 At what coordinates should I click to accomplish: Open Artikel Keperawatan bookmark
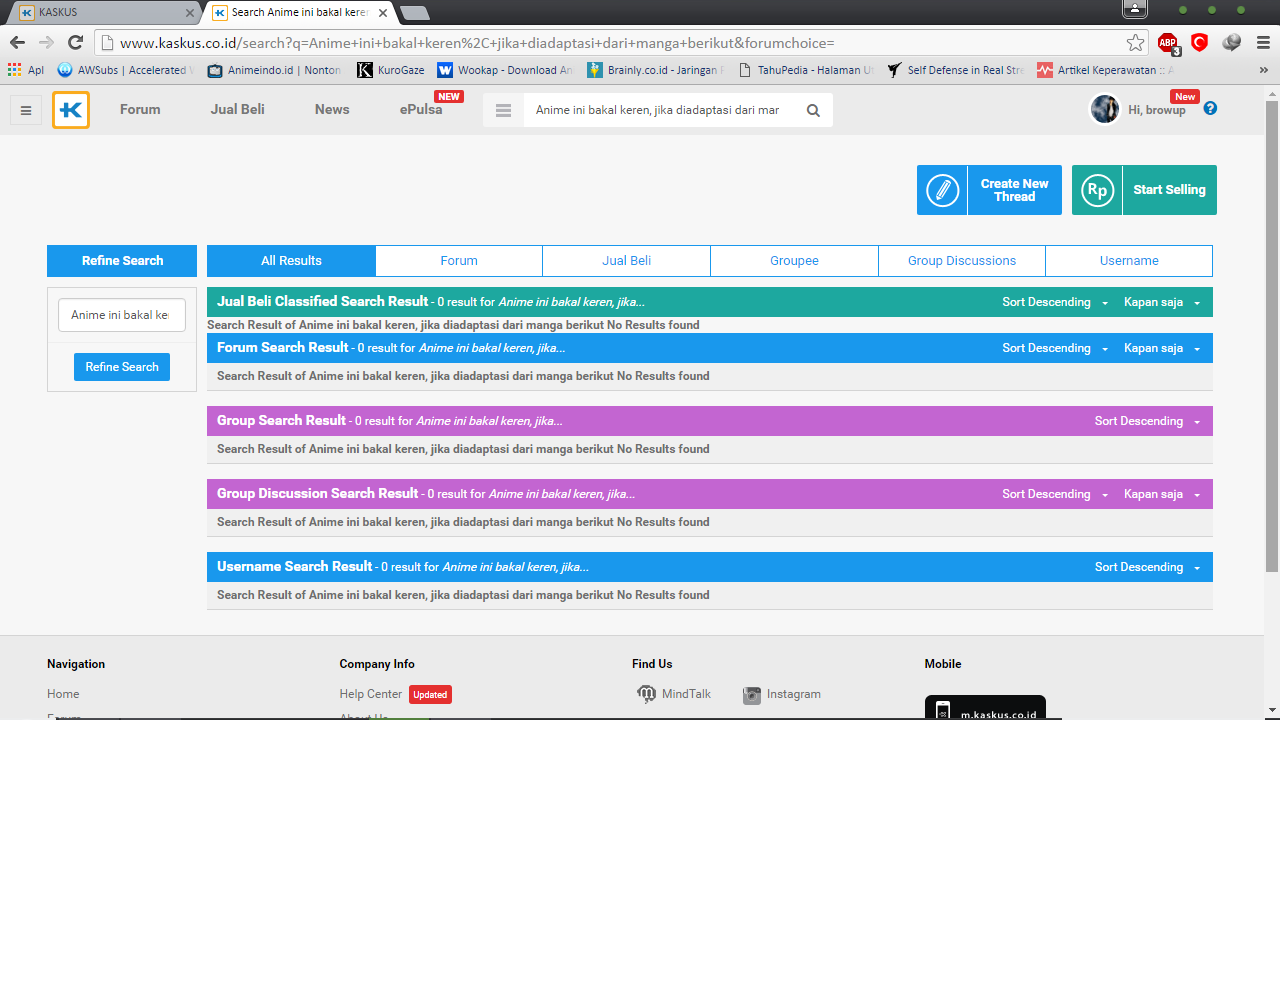click(x=1106, y=70)
